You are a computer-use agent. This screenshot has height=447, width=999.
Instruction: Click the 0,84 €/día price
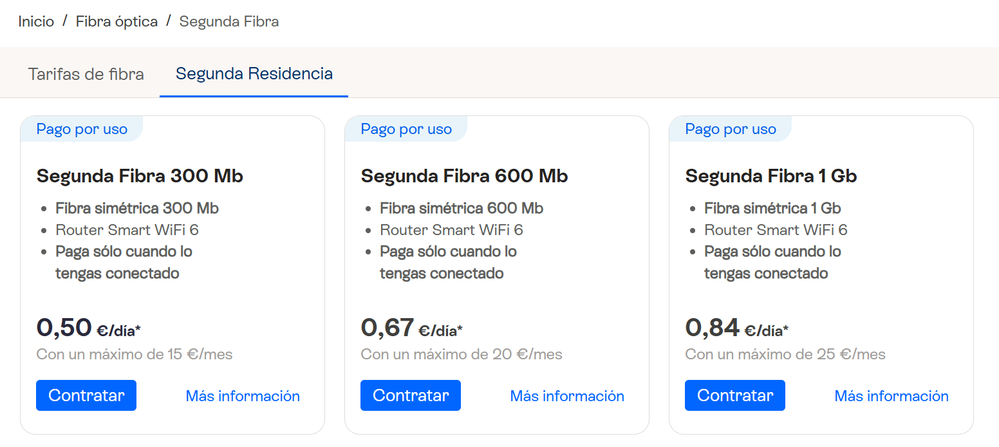(736, 328)
